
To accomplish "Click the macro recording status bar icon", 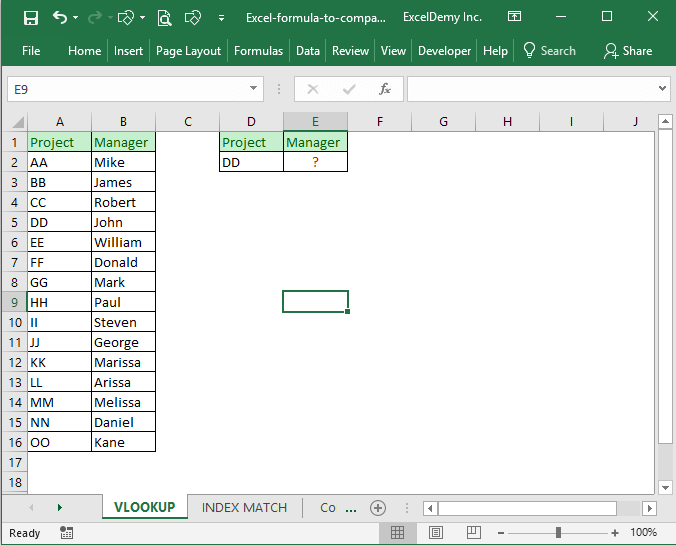I will (66, 533).
